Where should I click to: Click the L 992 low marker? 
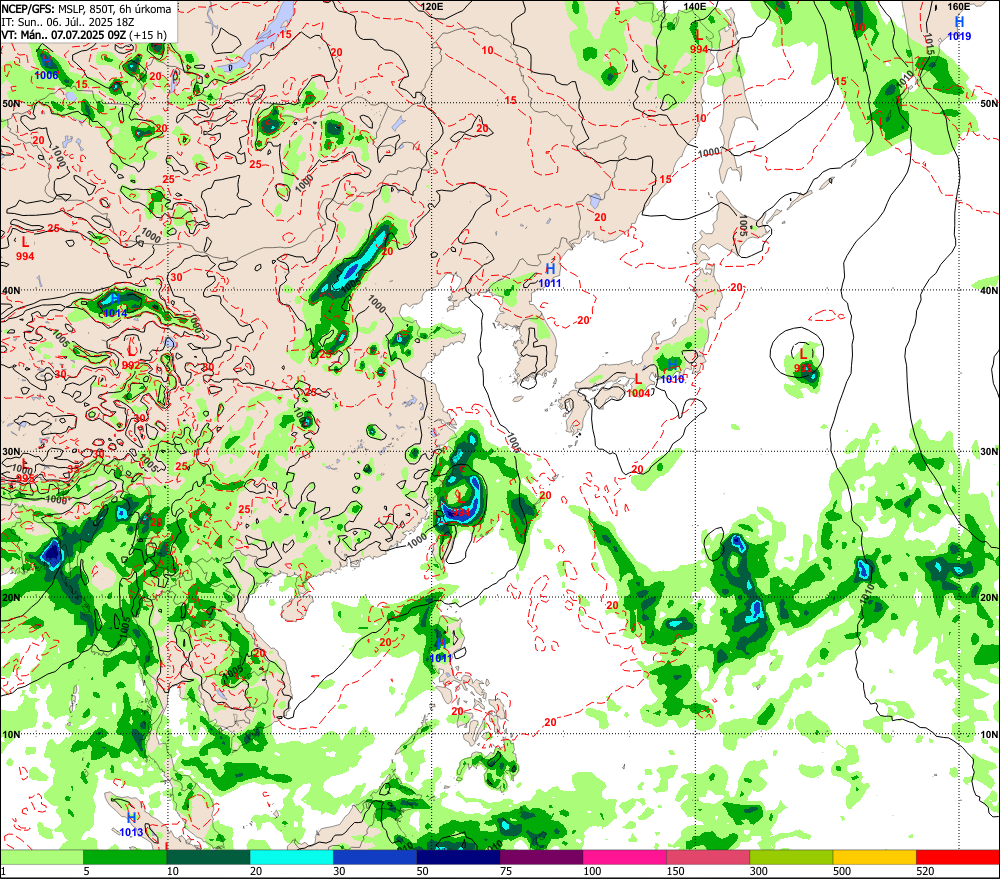click(x=131, y=358)
